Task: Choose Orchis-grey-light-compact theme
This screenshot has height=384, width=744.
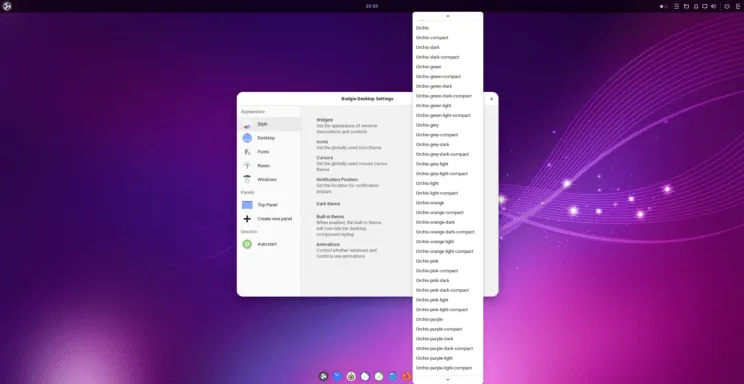Action: [448, 174]
